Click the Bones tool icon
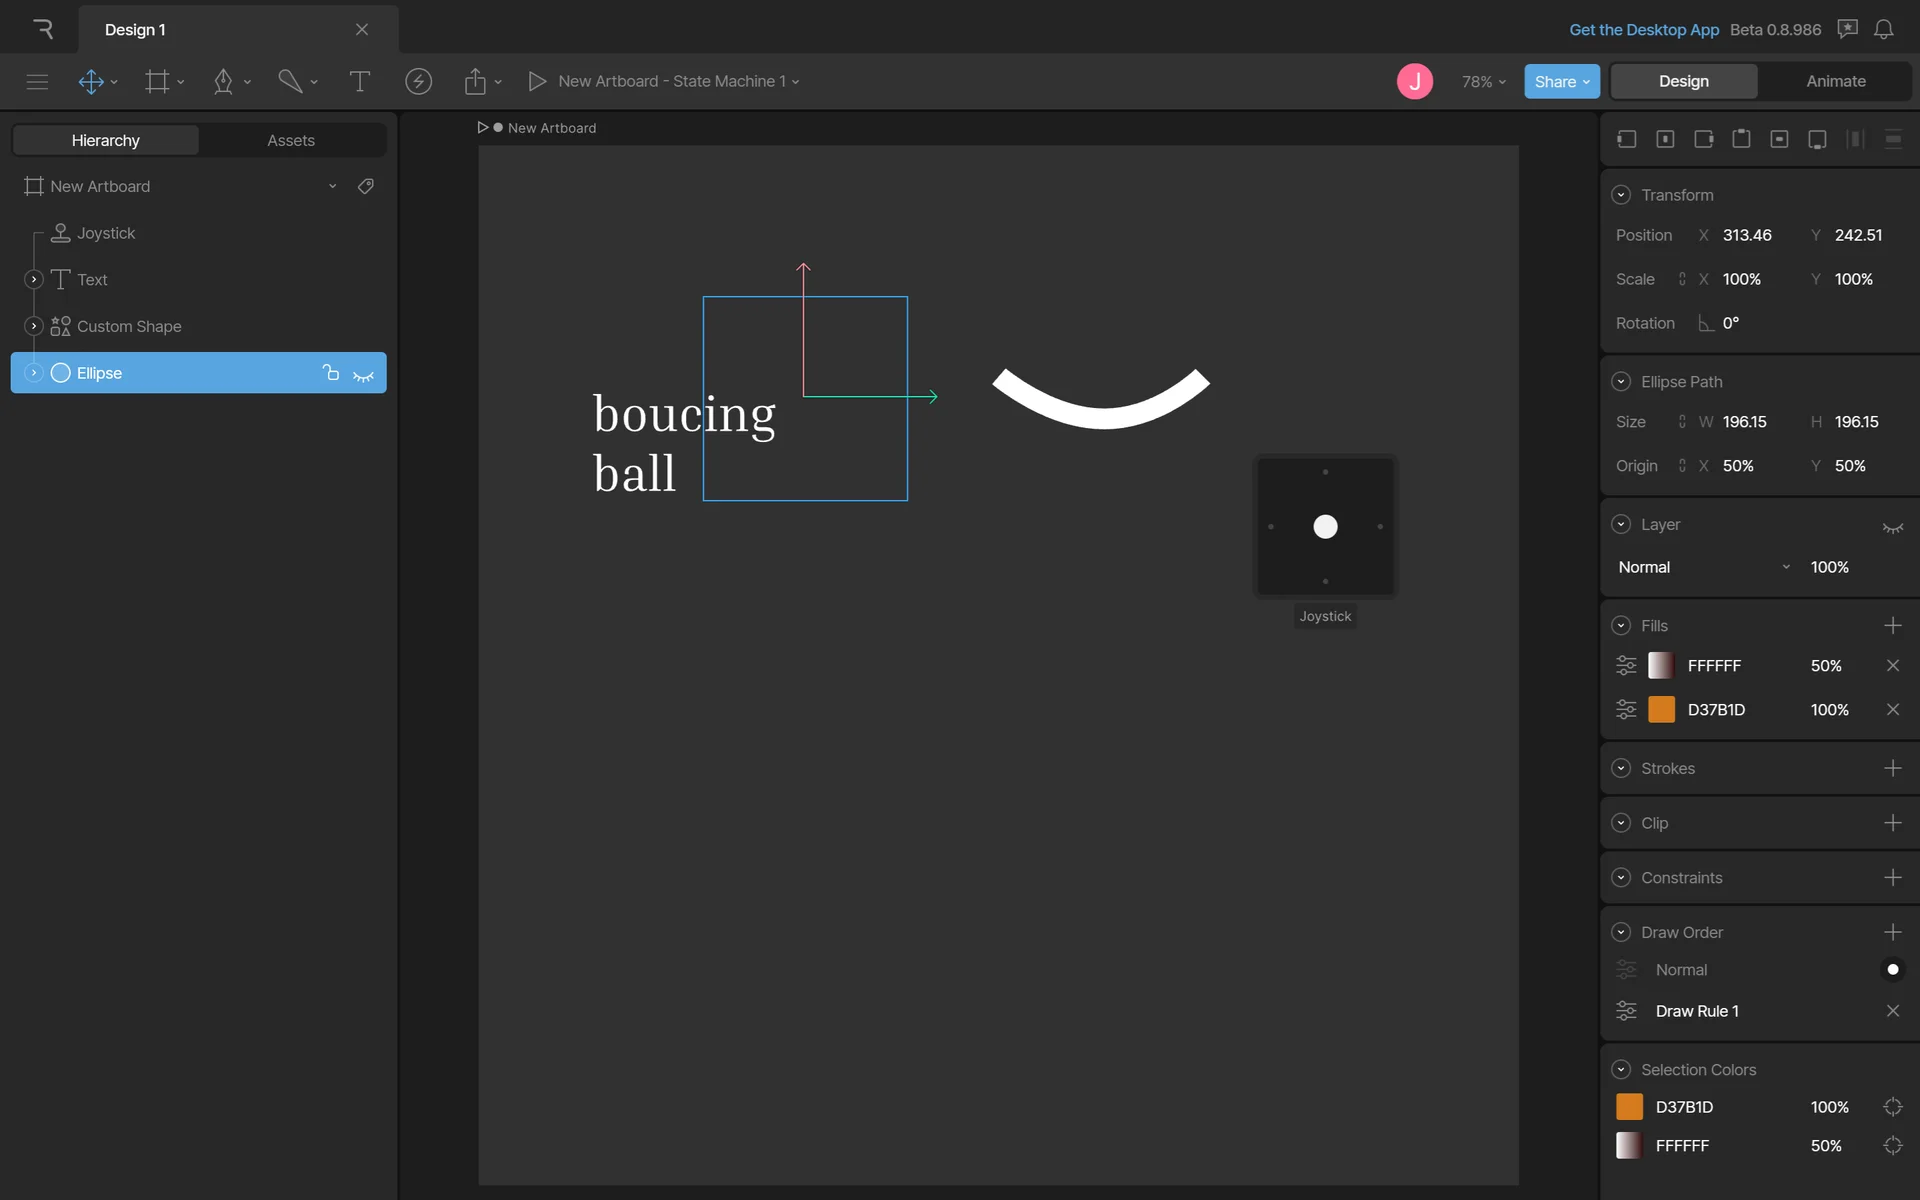 290,81
